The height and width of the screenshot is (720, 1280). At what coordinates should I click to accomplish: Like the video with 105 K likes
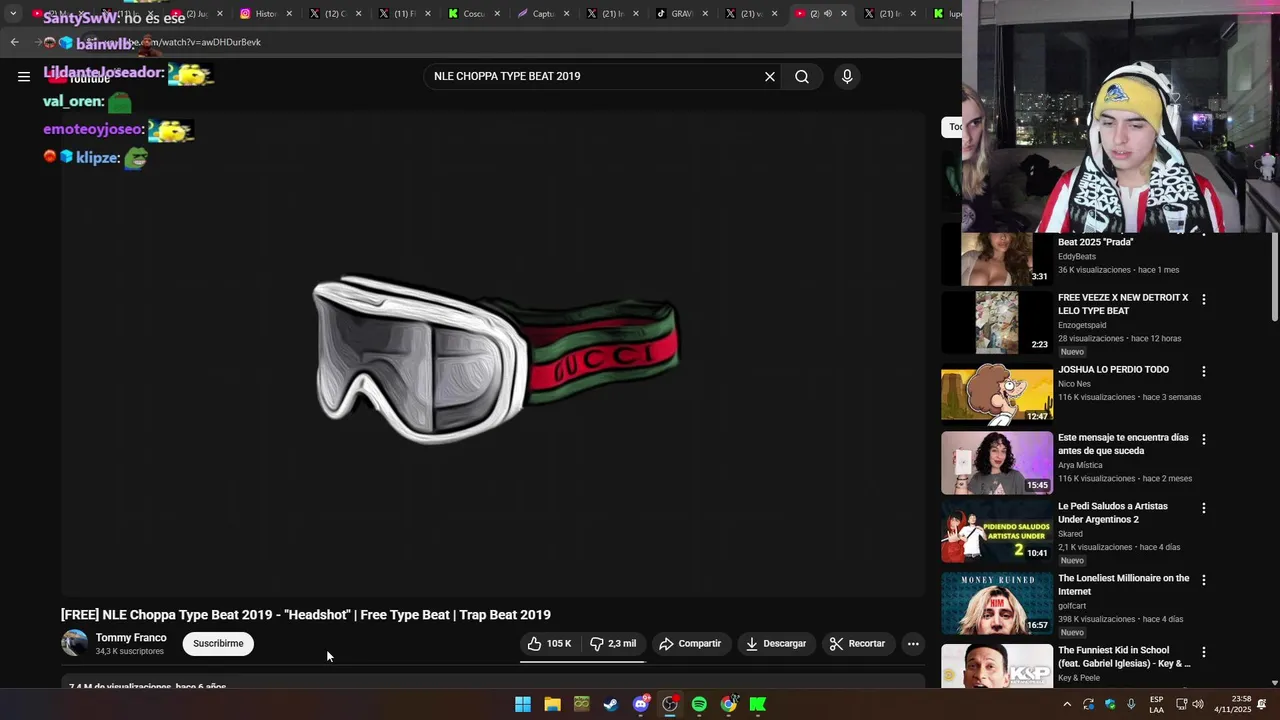pos(550,644)
